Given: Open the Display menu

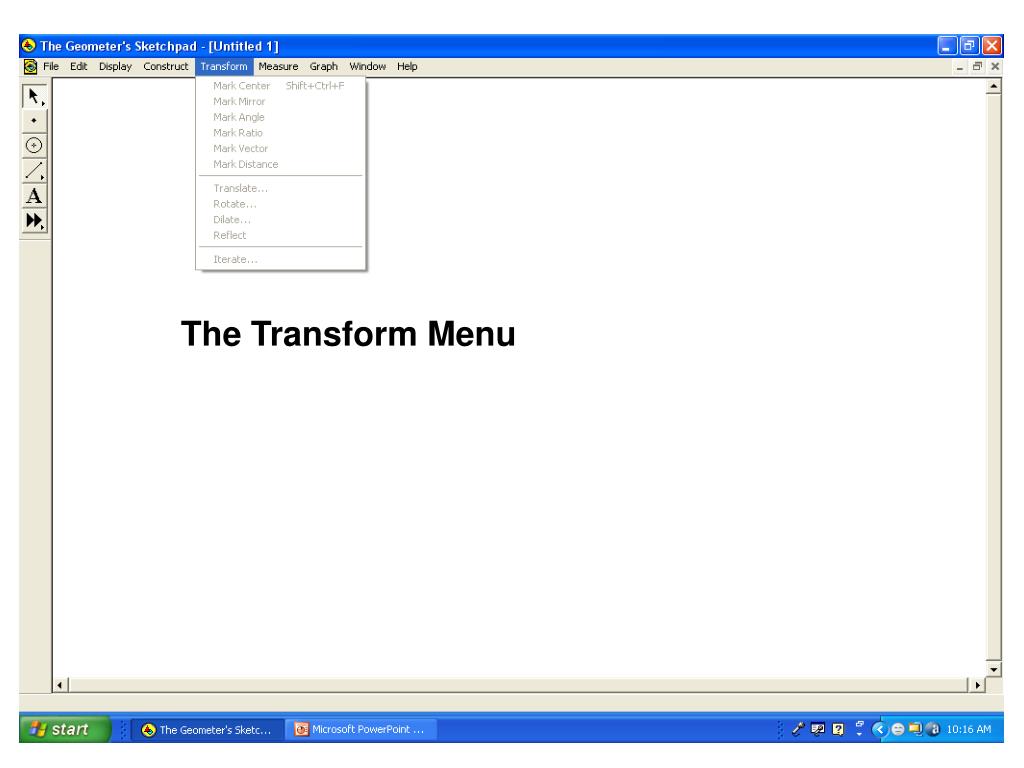Looking at the screenshot, I should 115,67.
